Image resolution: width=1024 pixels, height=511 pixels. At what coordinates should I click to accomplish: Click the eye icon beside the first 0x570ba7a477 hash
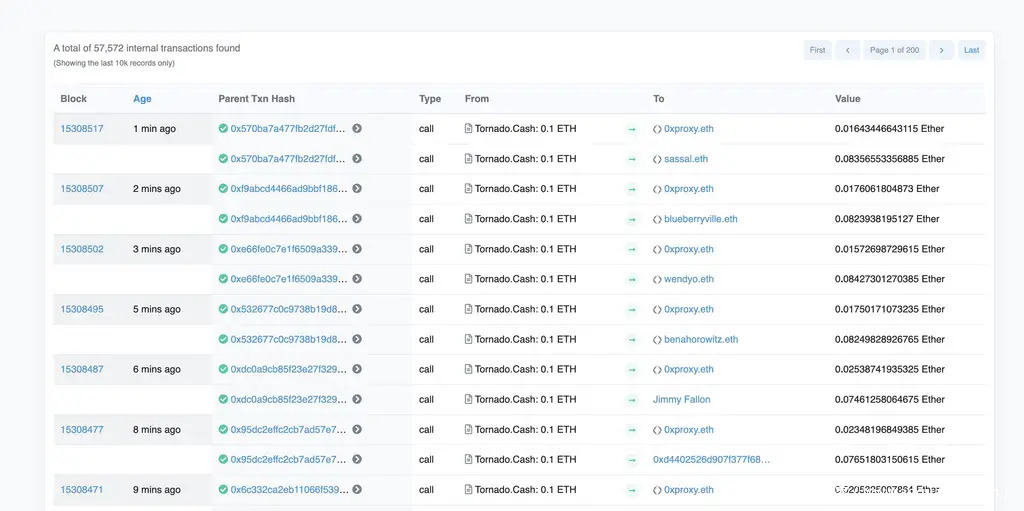pos(357,129)
